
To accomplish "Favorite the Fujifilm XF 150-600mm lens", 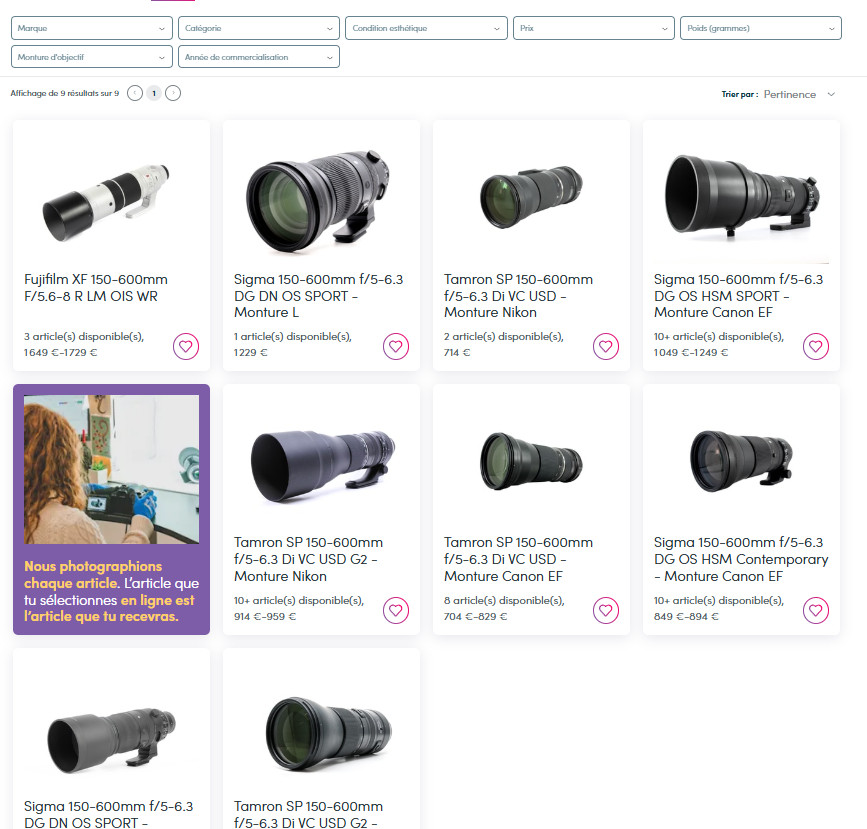I will tap(186, 346).
